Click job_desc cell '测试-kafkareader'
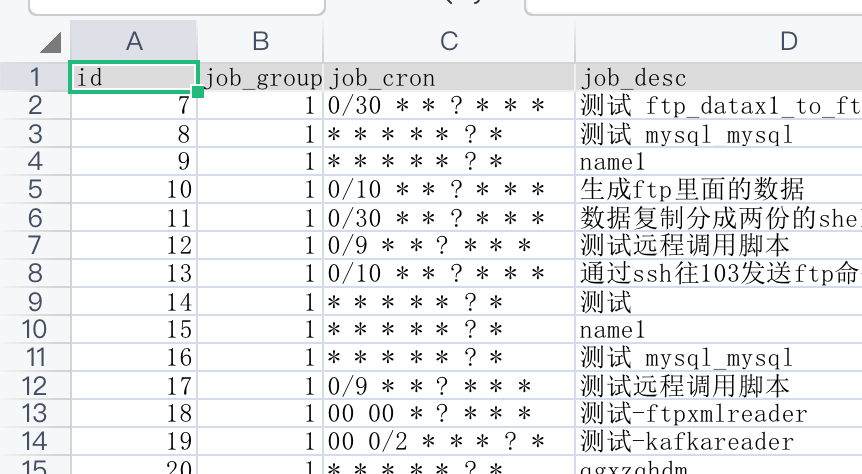The image size is (862, 474). 719,441
